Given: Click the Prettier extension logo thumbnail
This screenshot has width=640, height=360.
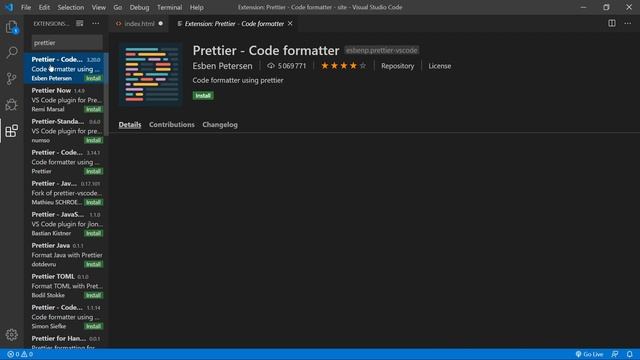Looking at the screenshot, I should pyautogui.click(x=151, y=74).
